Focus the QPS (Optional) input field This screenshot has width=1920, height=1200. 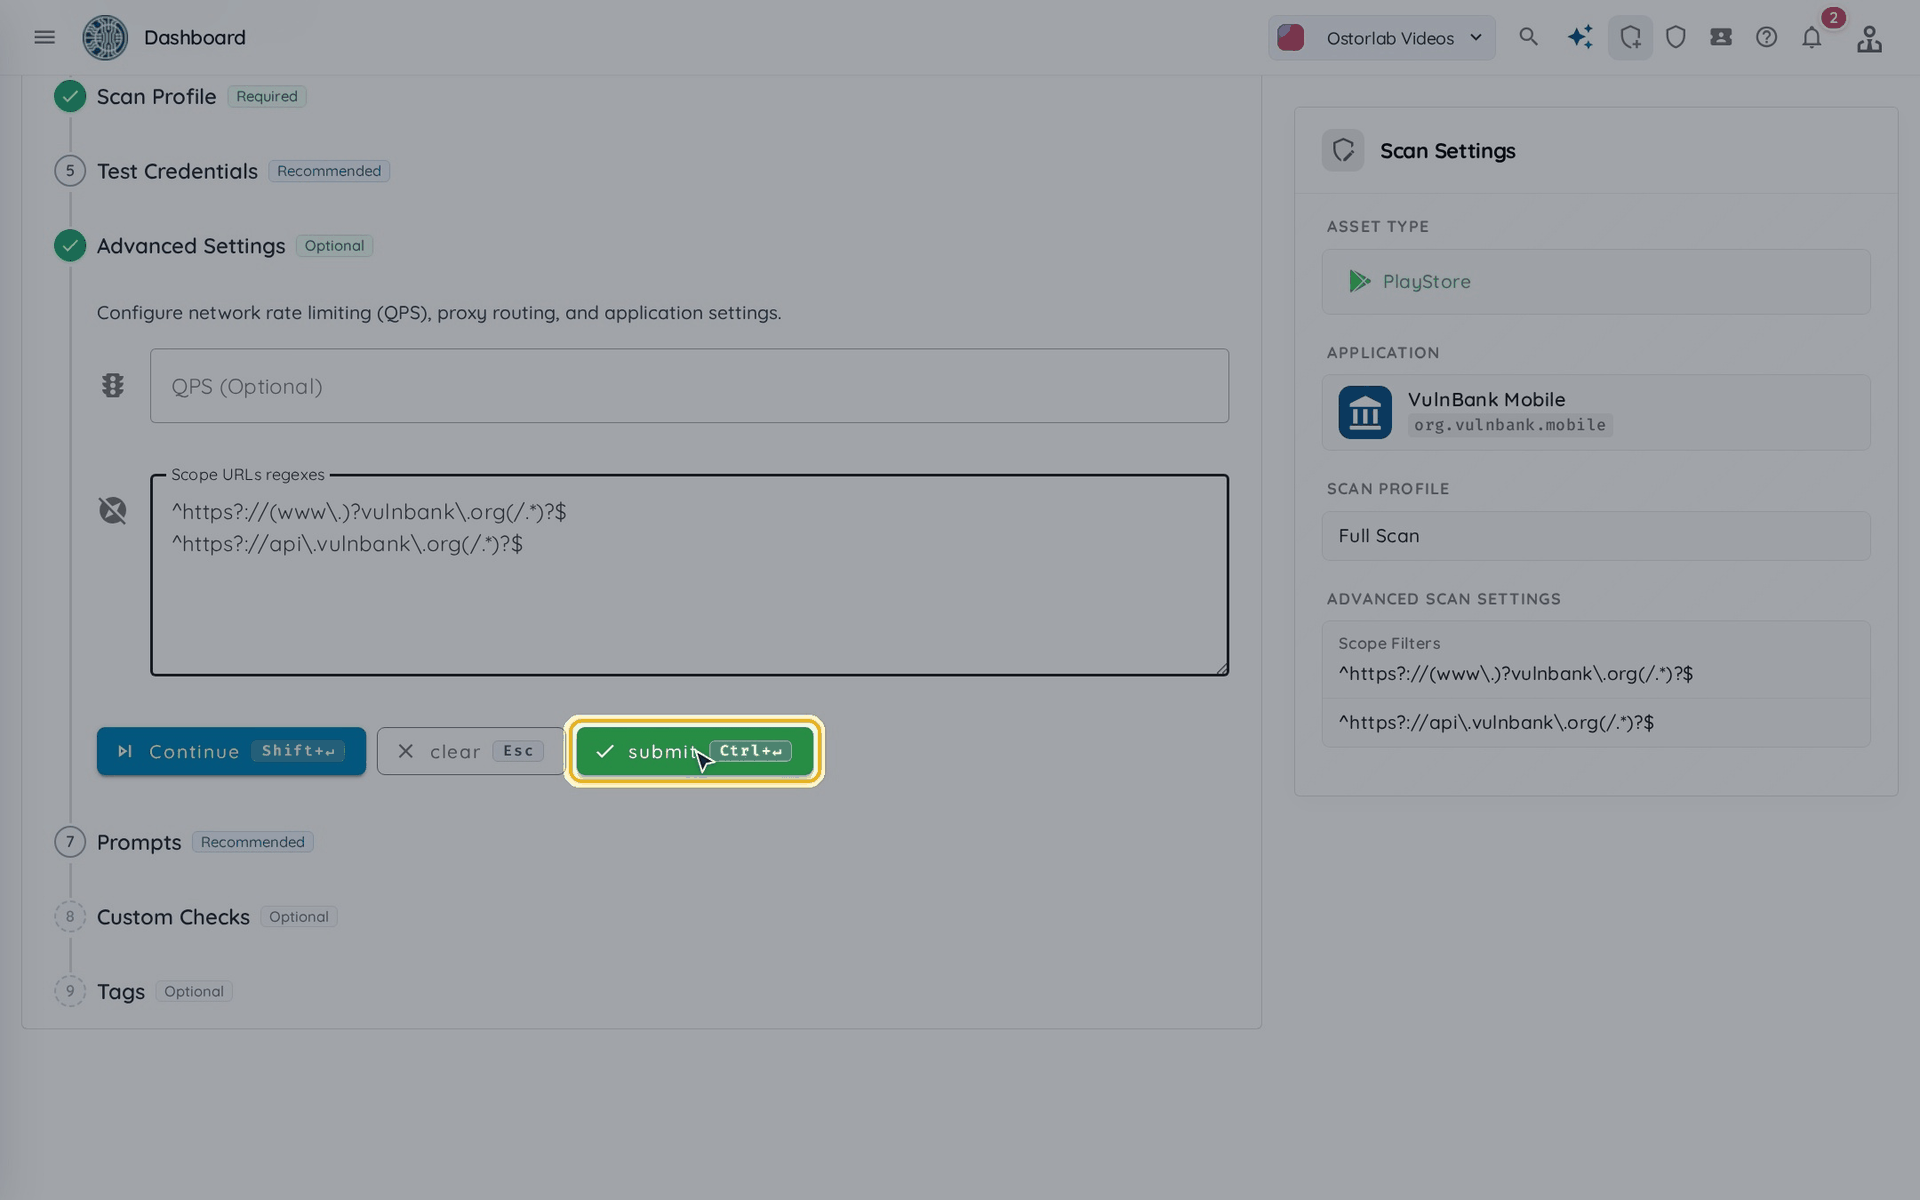click(x=689, y=386)
